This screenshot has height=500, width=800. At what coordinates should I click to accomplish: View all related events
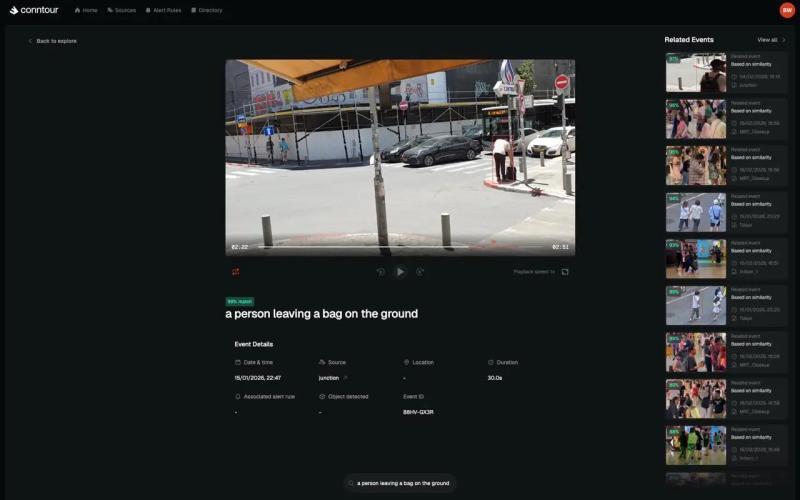(767, 40)
